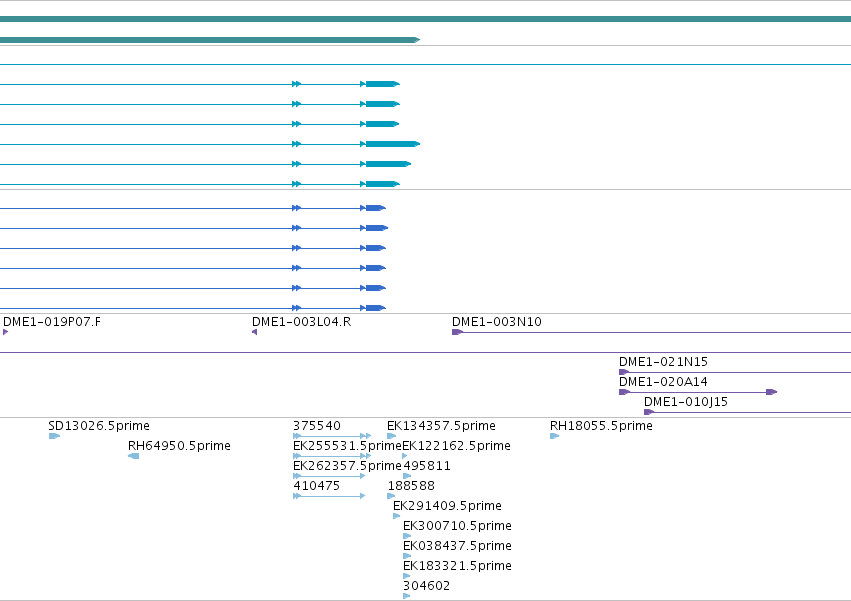This screenshot has width=851, height=601.
Task: Select EK183321.5prime label
Action: [457, 566]
